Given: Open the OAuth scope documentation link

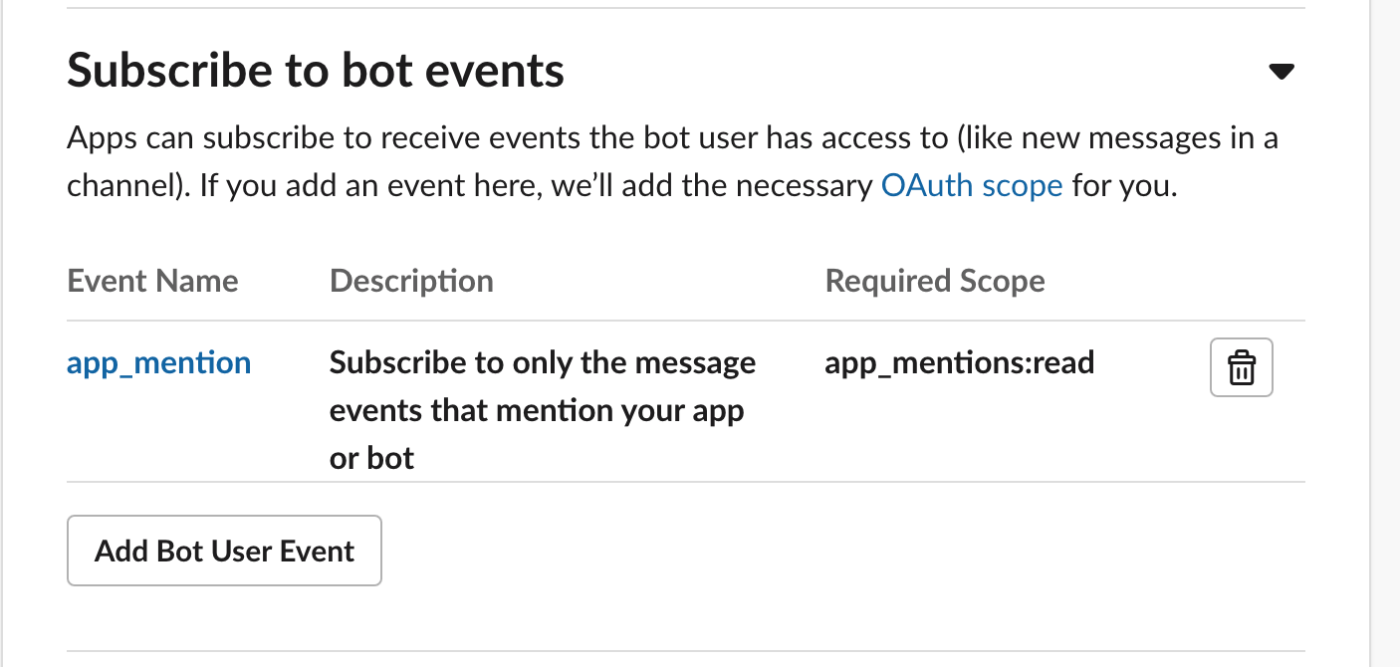Looking at the screenshot, I should click(971, 186).
